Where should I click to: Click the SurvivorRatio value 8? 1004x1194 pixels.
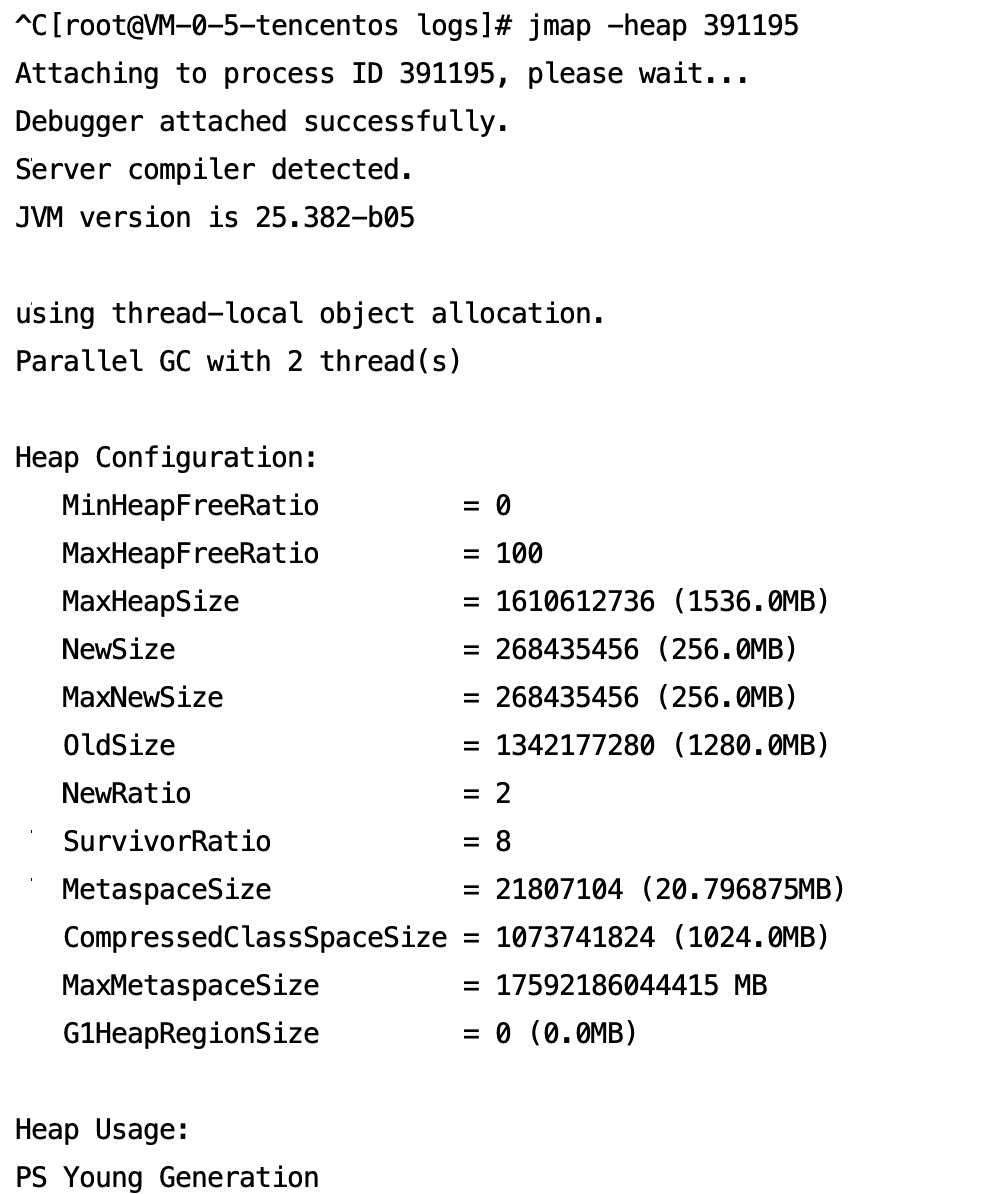pos(503,841)
